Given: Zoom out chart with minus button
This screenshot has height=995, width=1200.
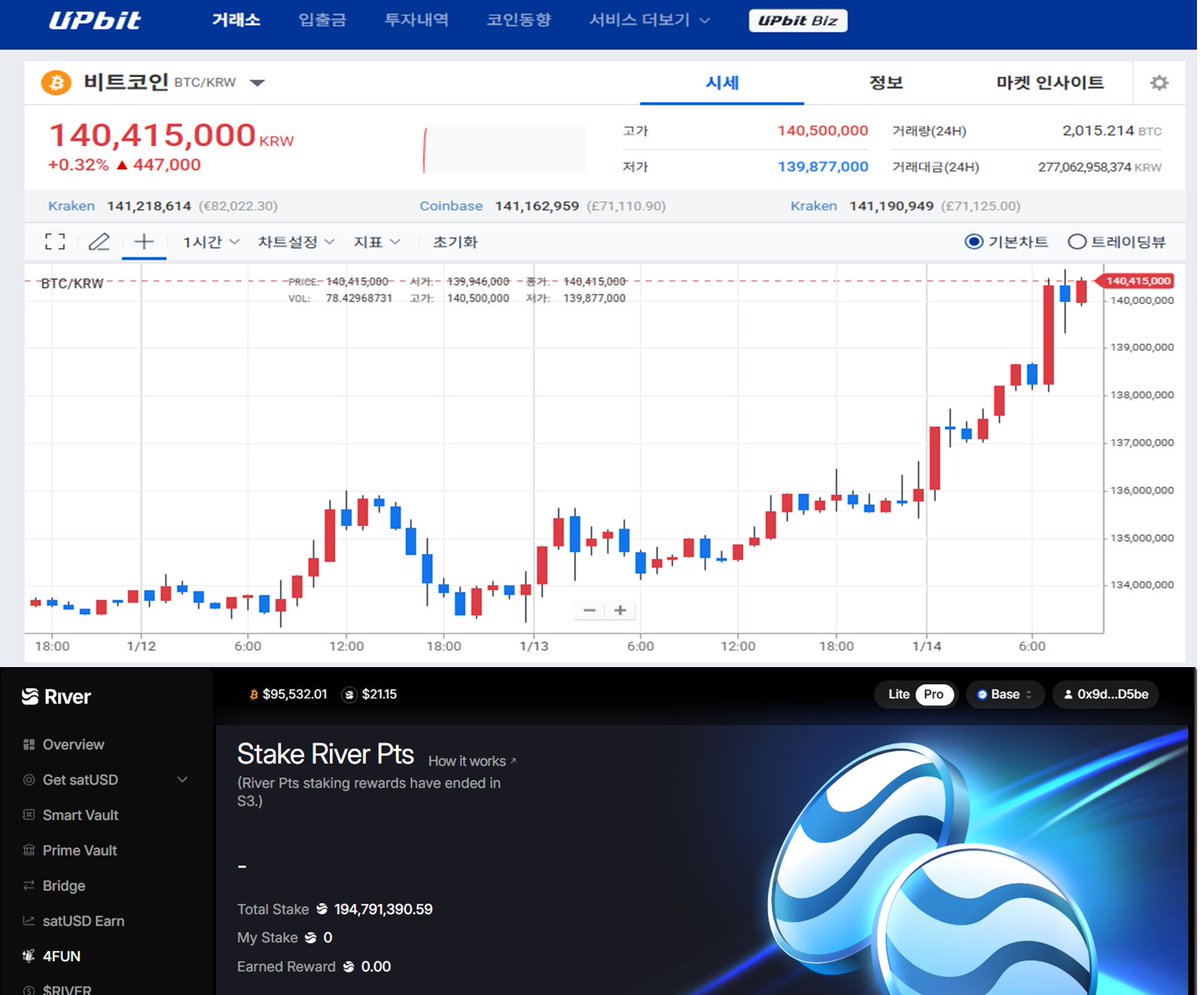Looking at the screenshot, I should pos(589,610).
